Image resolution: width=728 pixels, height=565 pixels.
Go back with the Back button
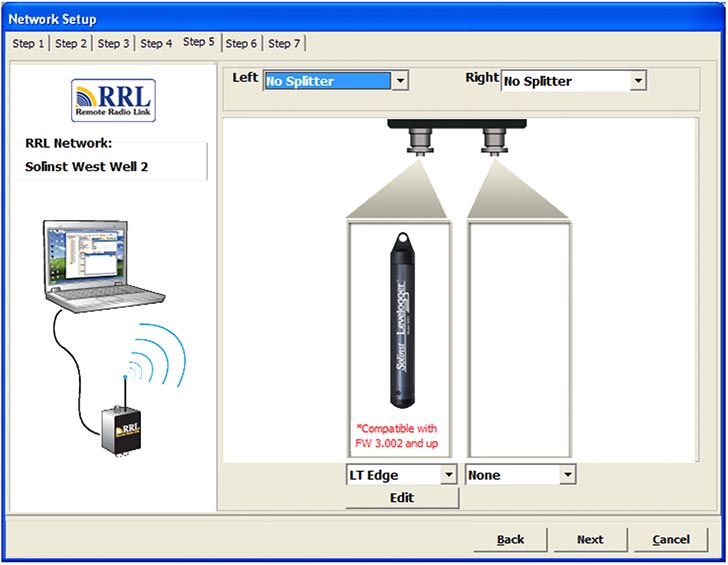coord(510,539)
